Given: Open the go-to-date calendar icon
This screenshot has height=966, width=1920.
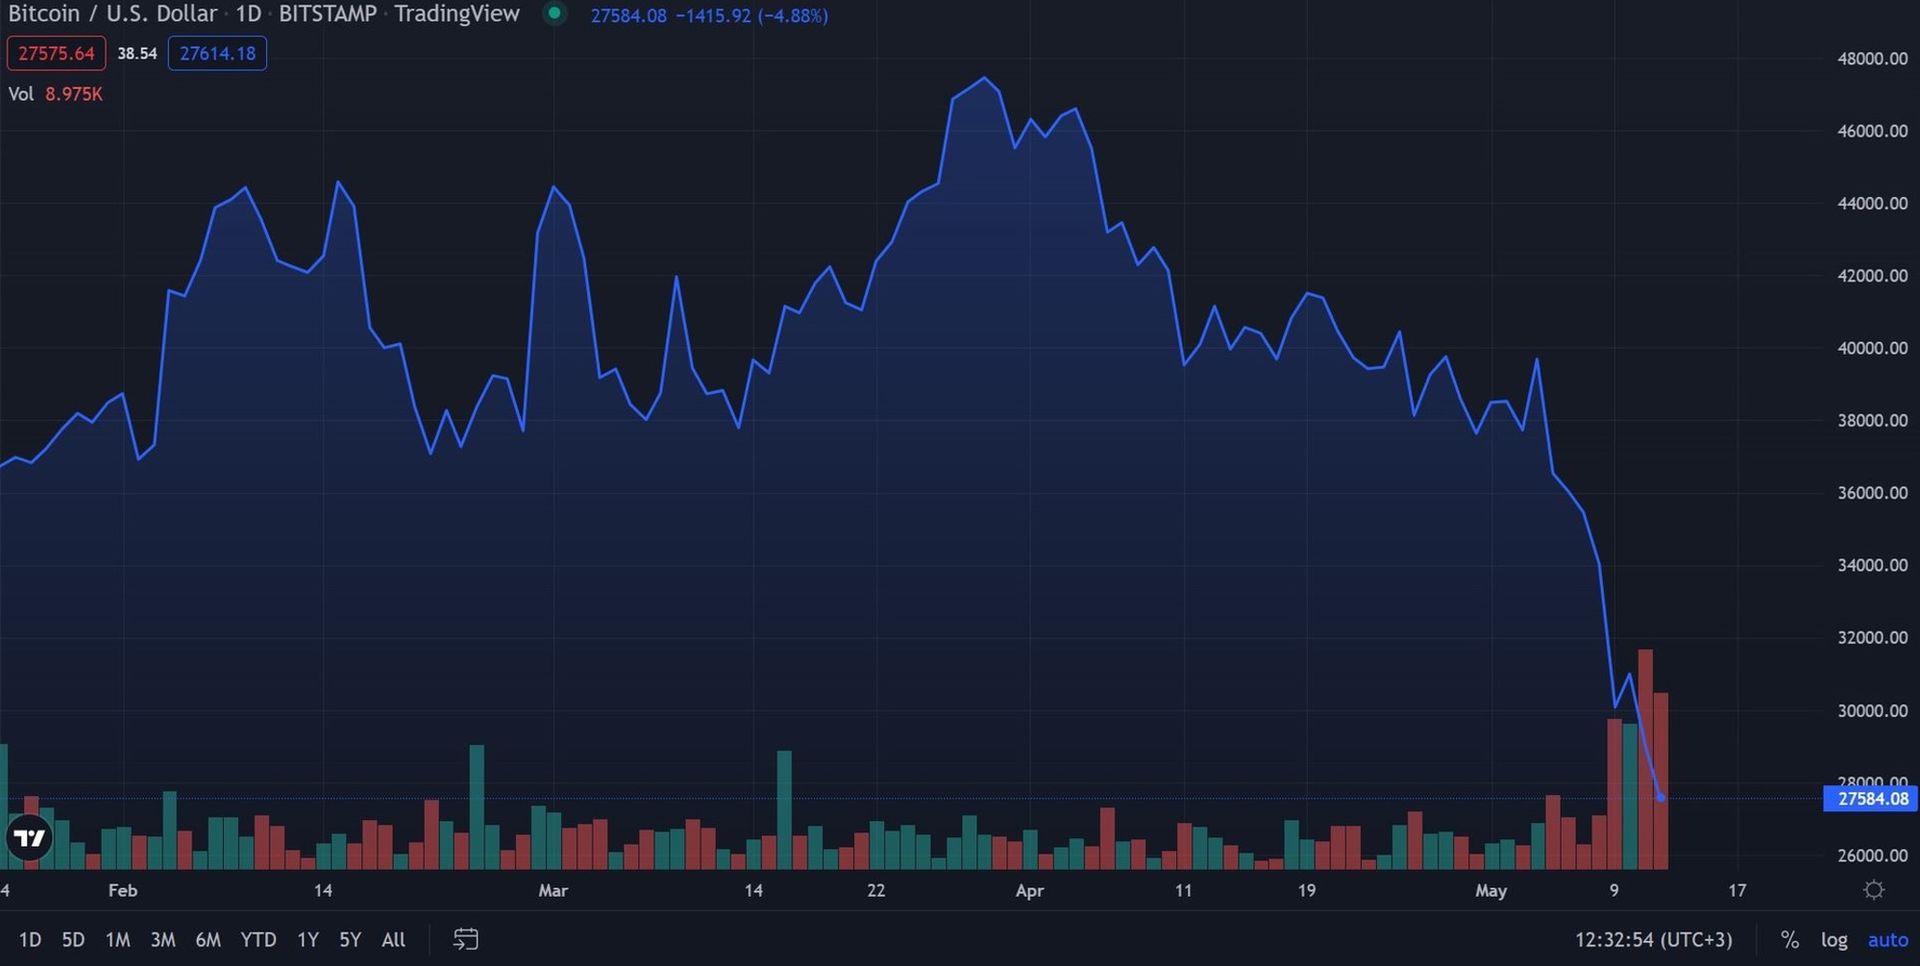Looking at the screenshot, I should point(466,939).
